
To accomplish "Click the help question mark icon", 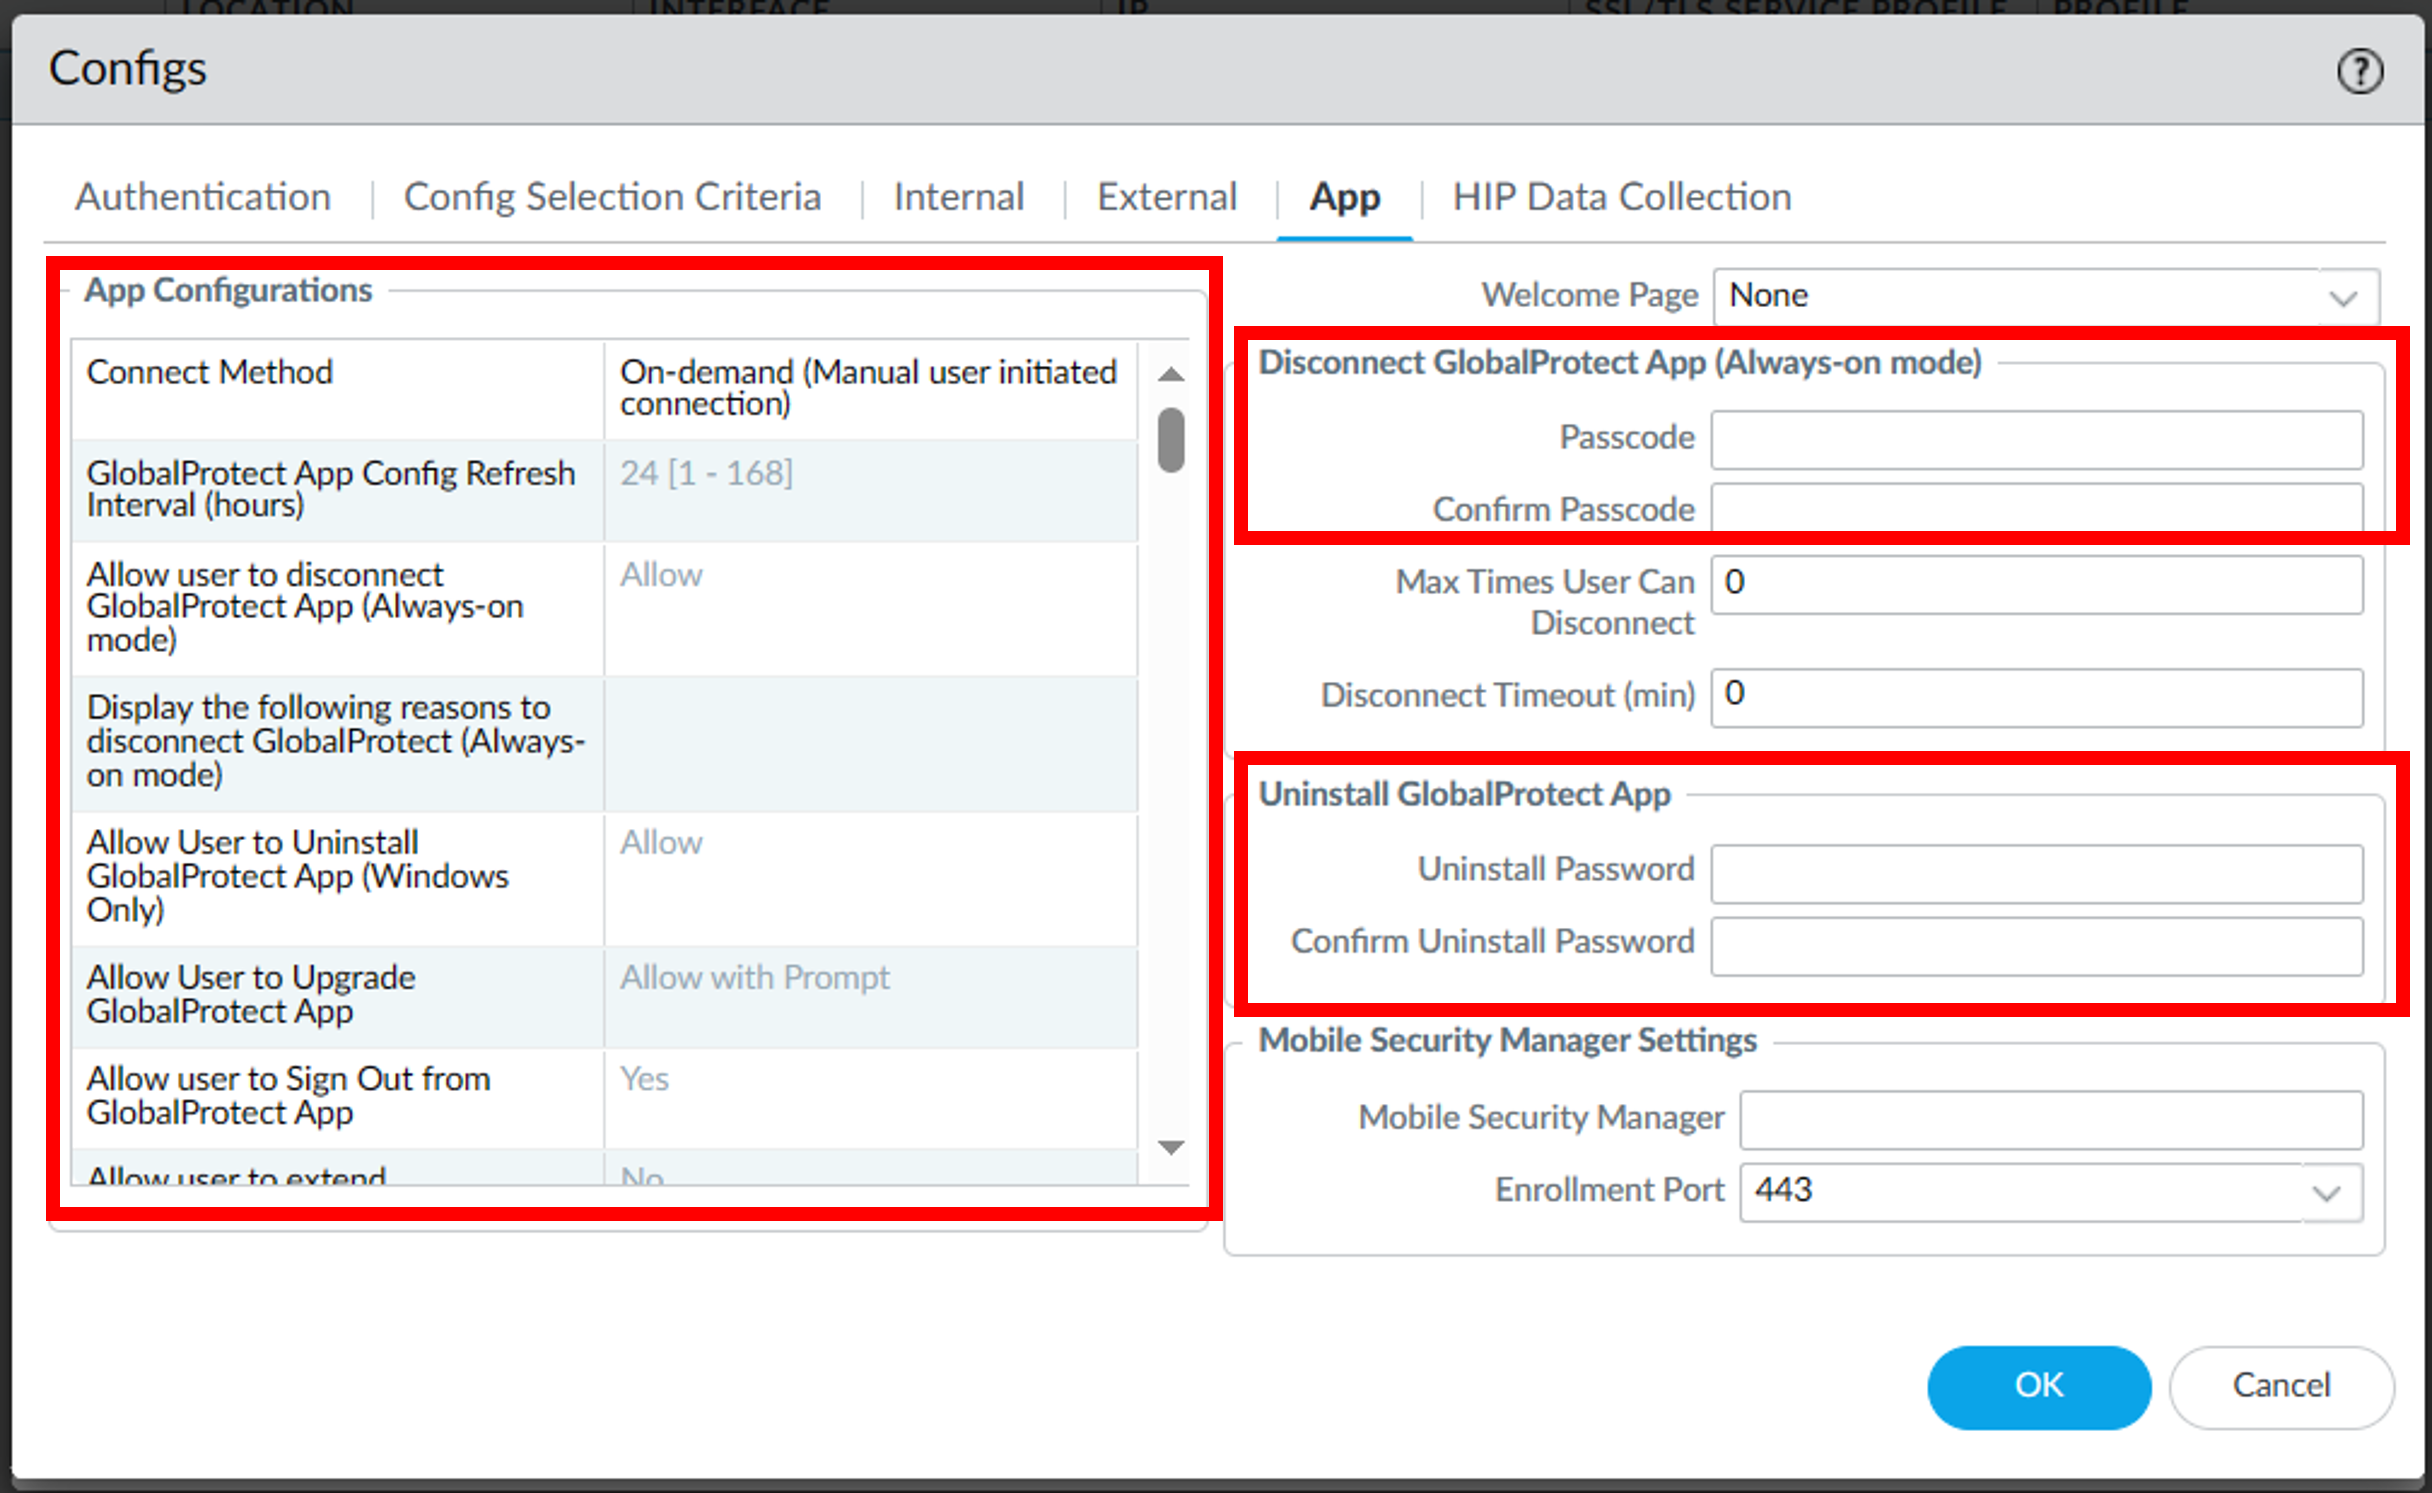I will coord(2359,72).
